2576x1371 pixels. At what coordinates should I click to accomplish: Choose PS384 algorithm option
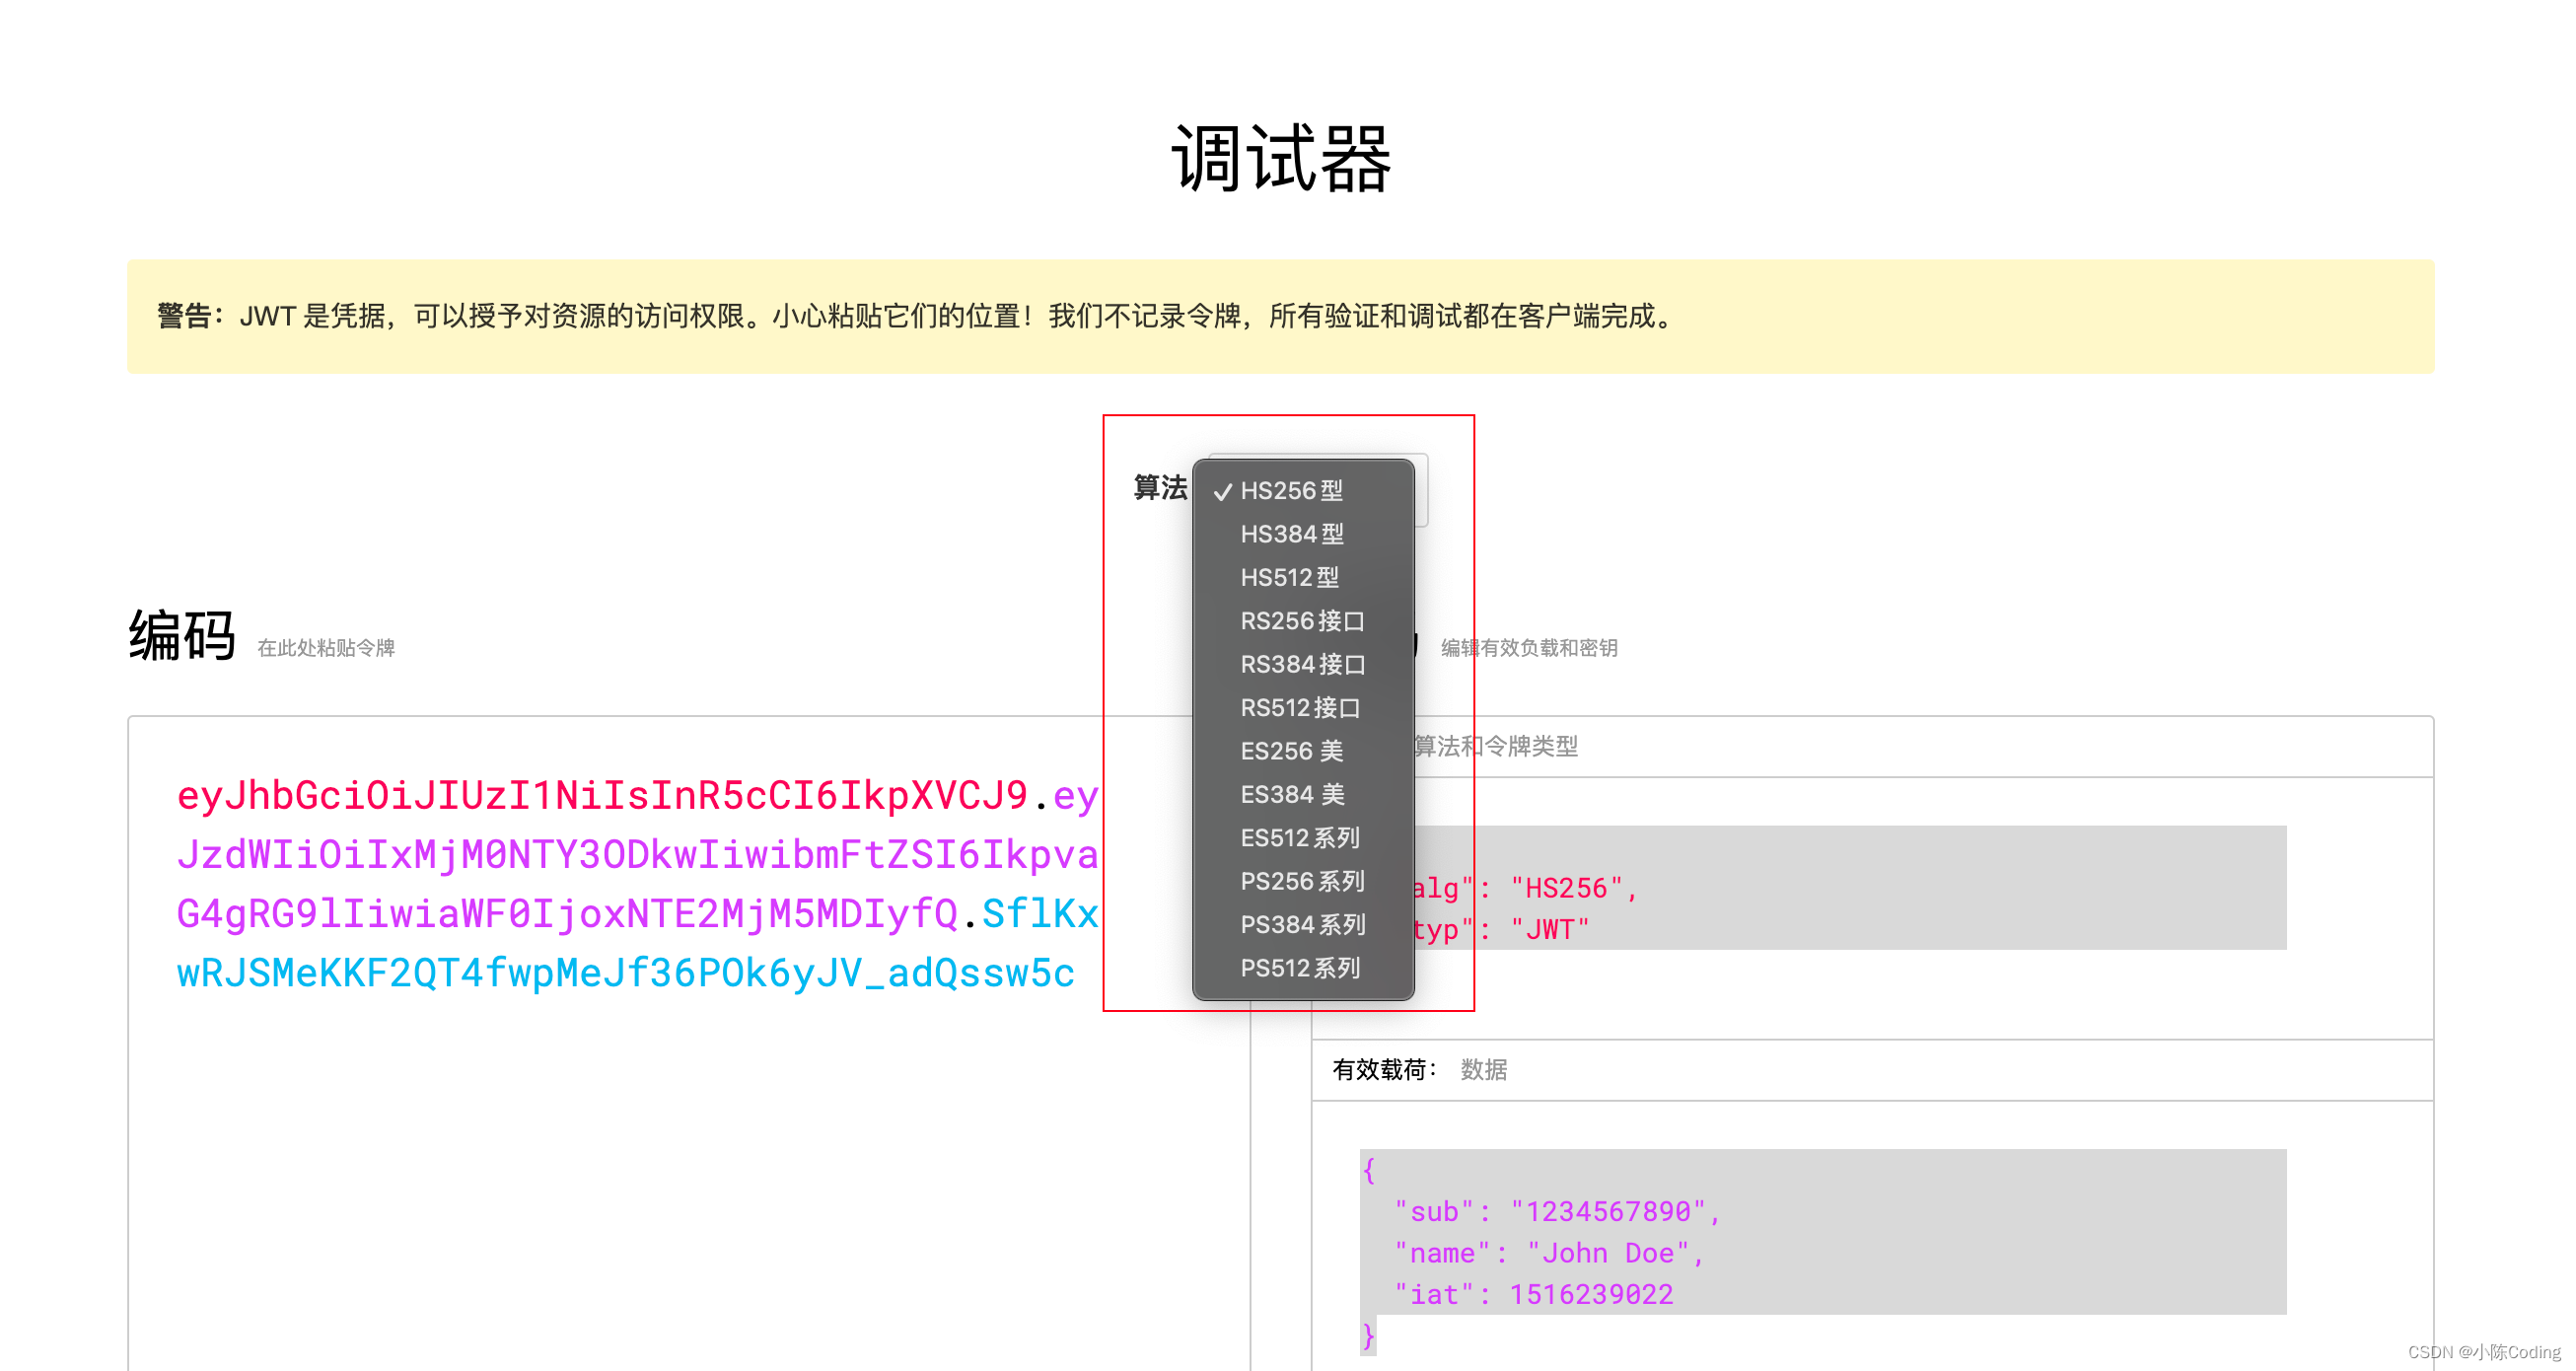click(x=1303, y=925)
